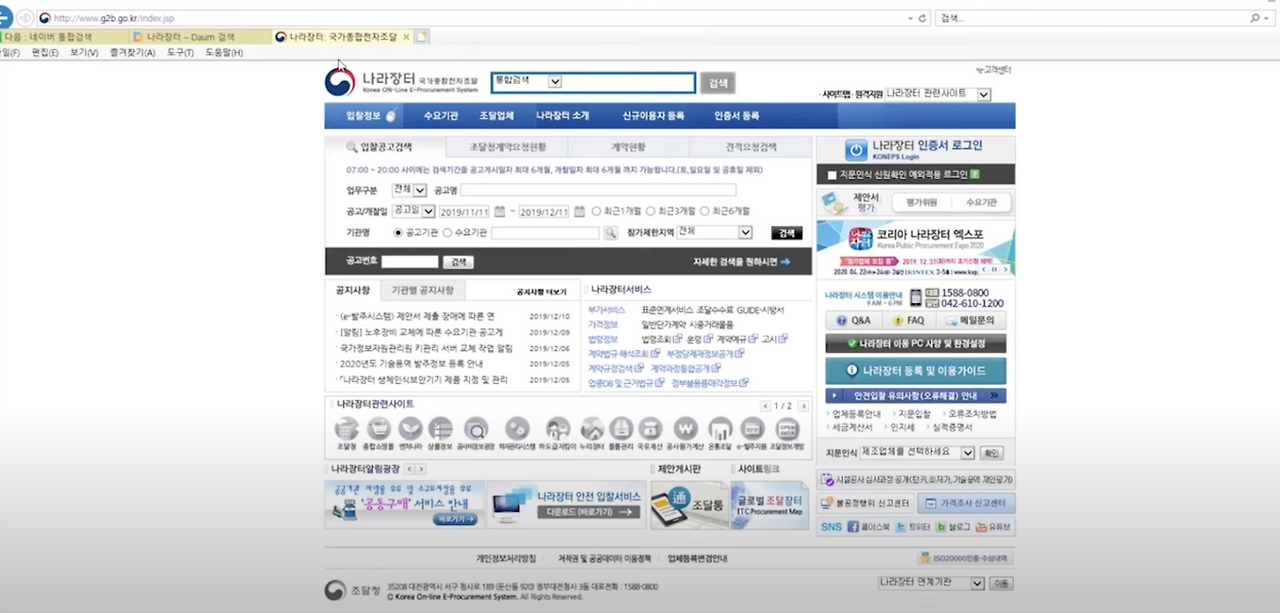The image size is (1280, 613).
Task: Open the 온통조달 bar chart icon
Action: 719,428
